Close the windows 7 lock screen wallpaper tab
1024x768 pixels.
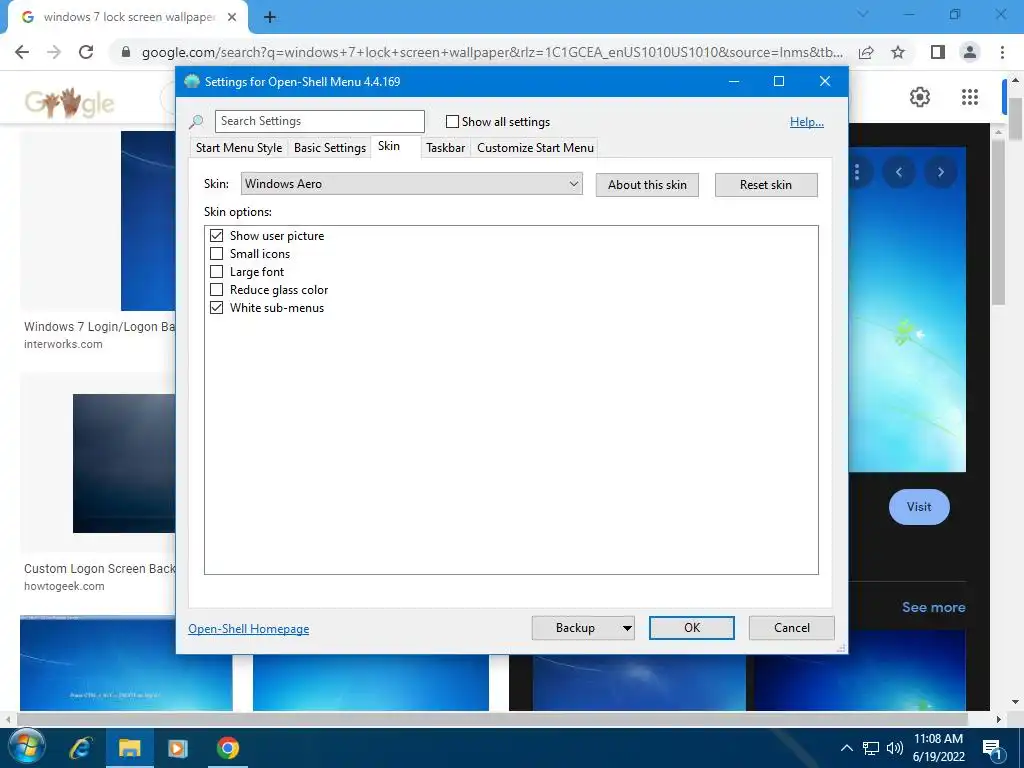232,18
